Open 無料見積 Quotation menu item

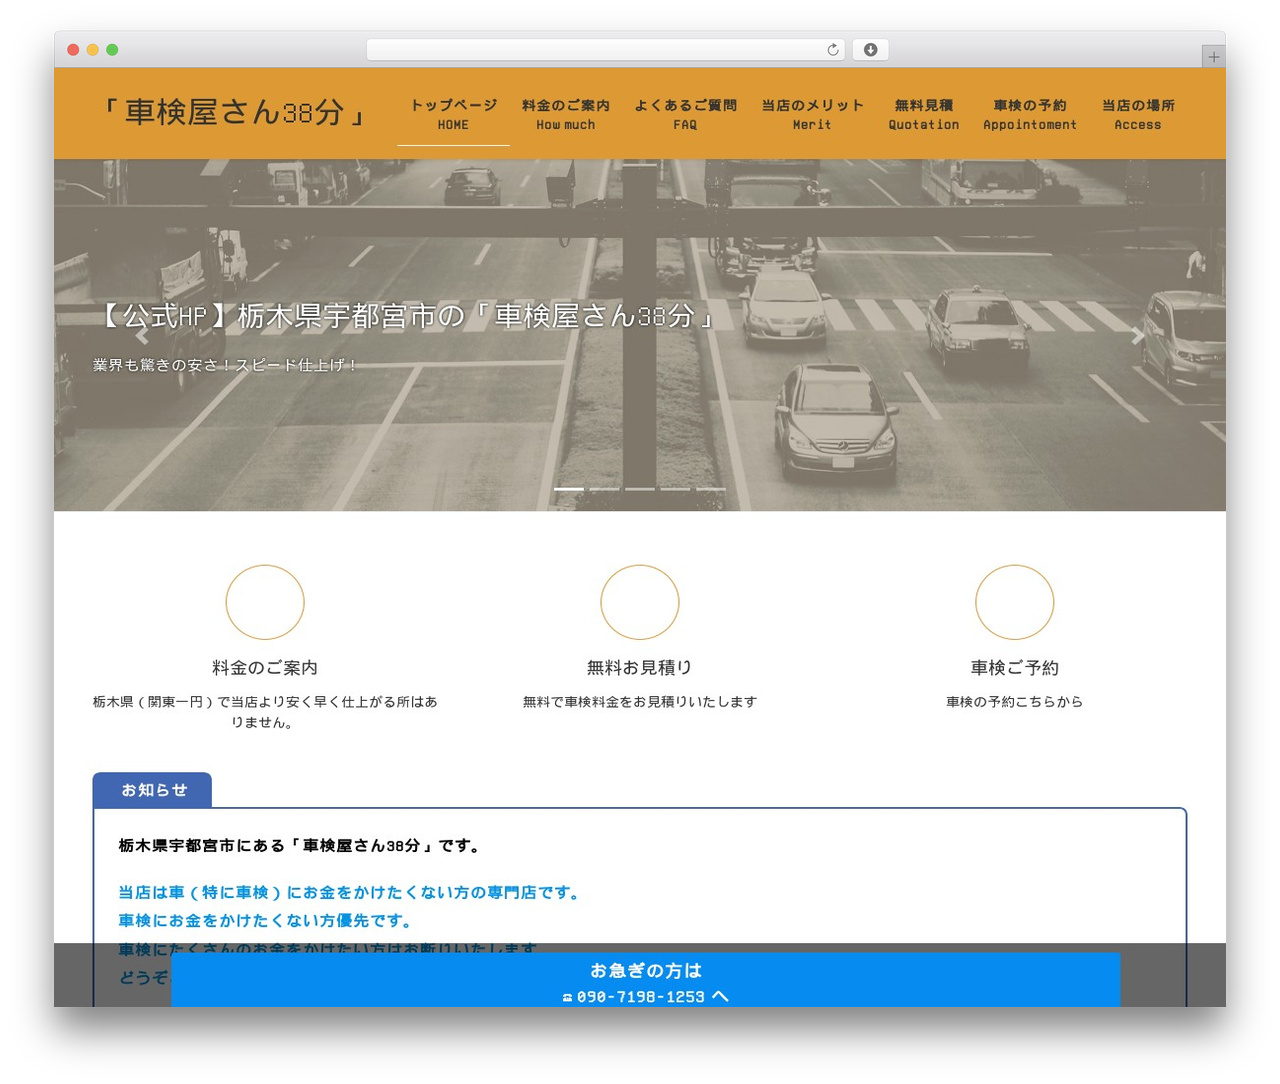(x=924, y=114)
